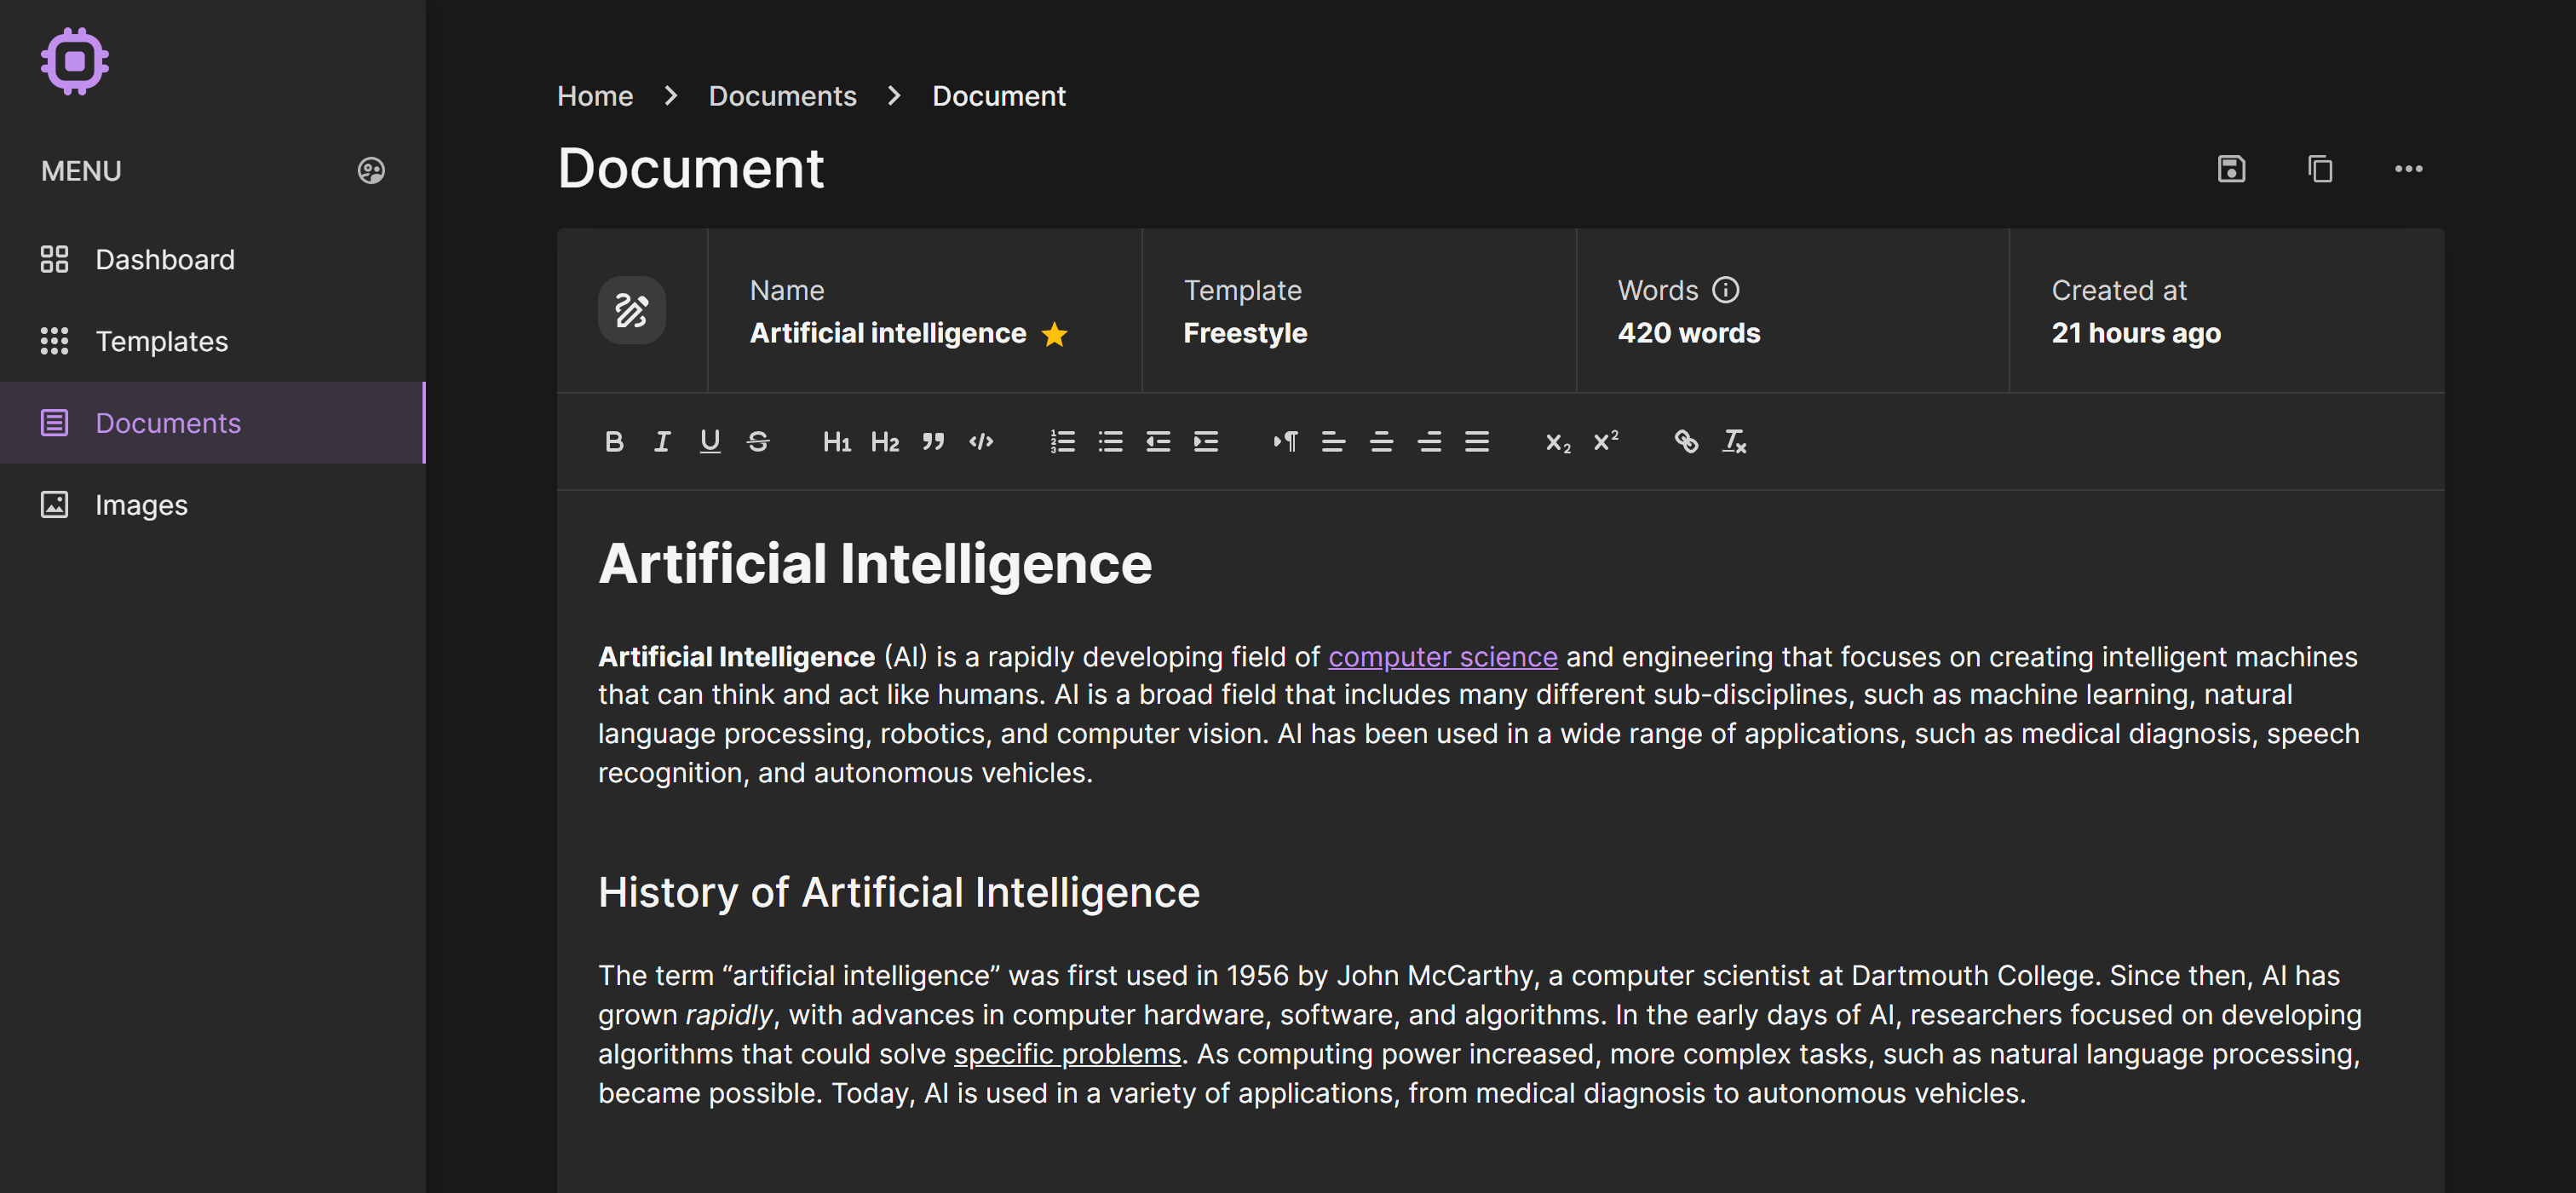Image resolution: width=2576 pixels, height=1193 pixels.
Task: Navigate to Documents via the breadcrumb
Action: pyautogui.click(x=782, y=95)
